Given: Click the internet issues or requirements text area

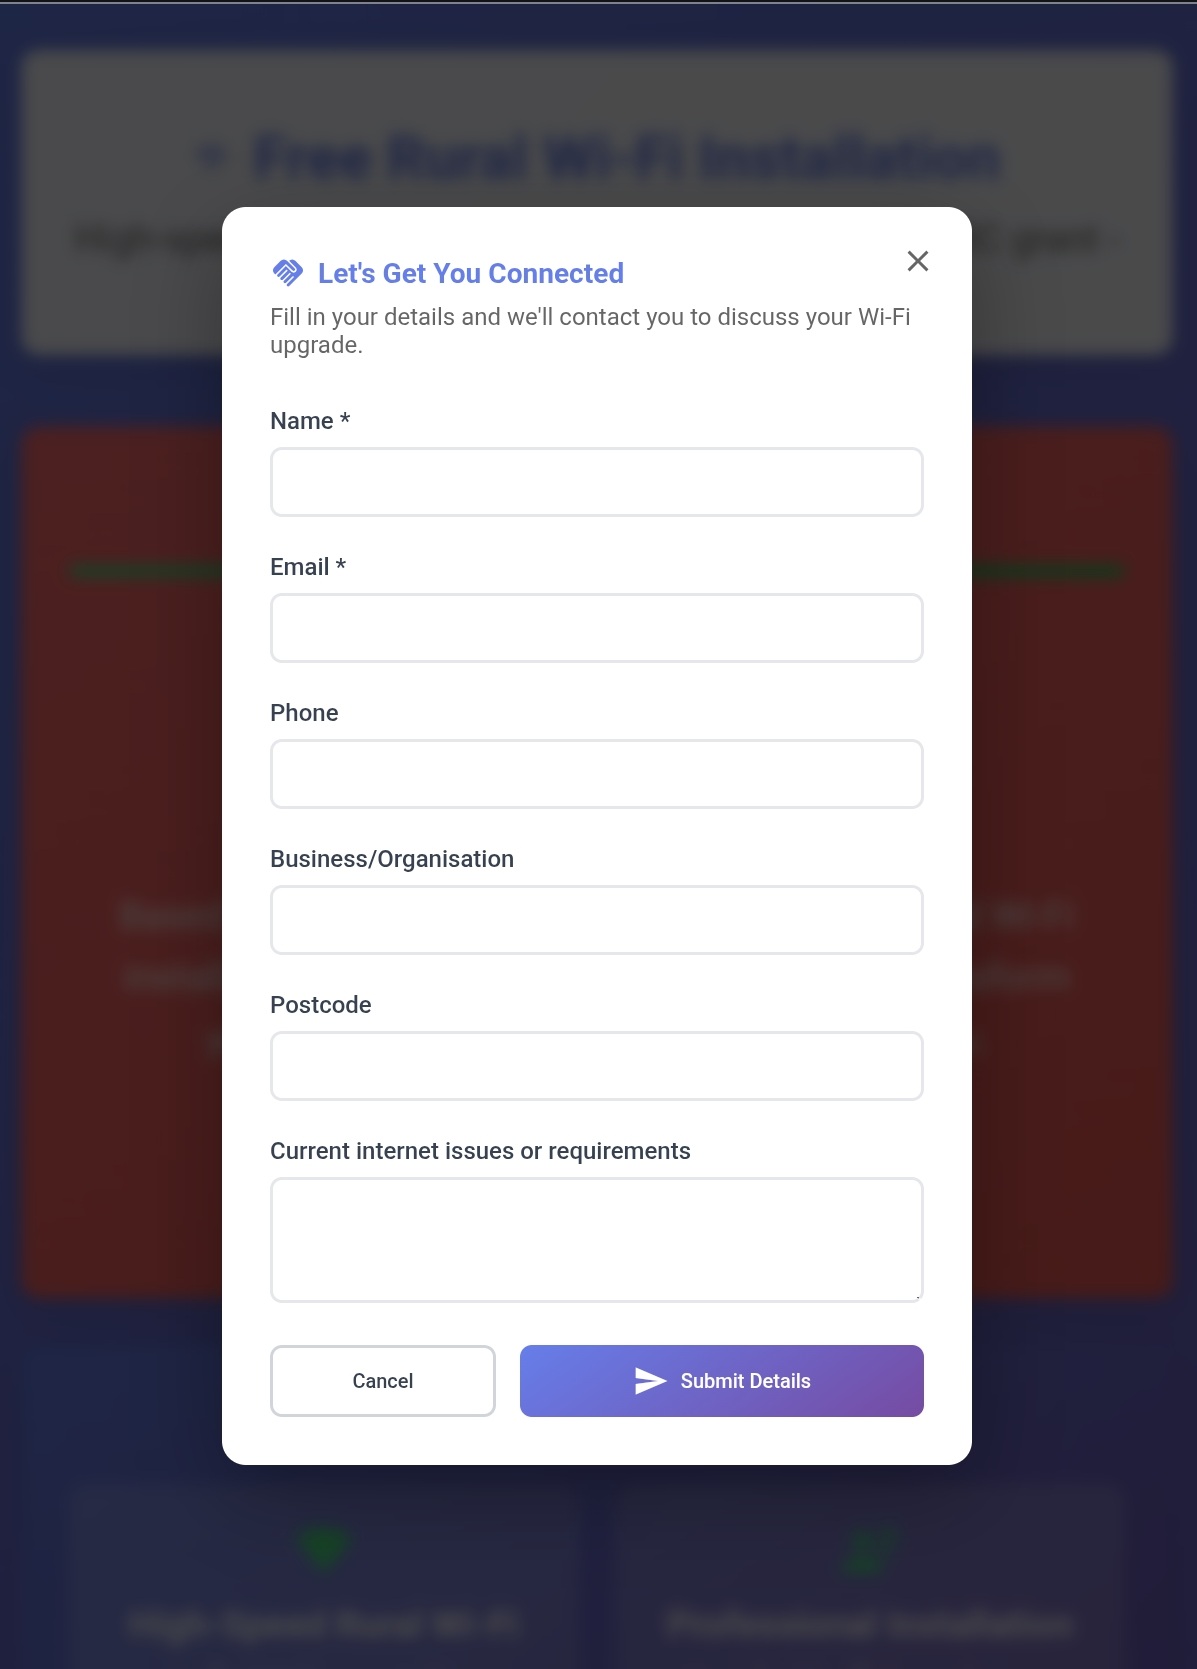Looking at the screenshot, I should (596, 1239).
